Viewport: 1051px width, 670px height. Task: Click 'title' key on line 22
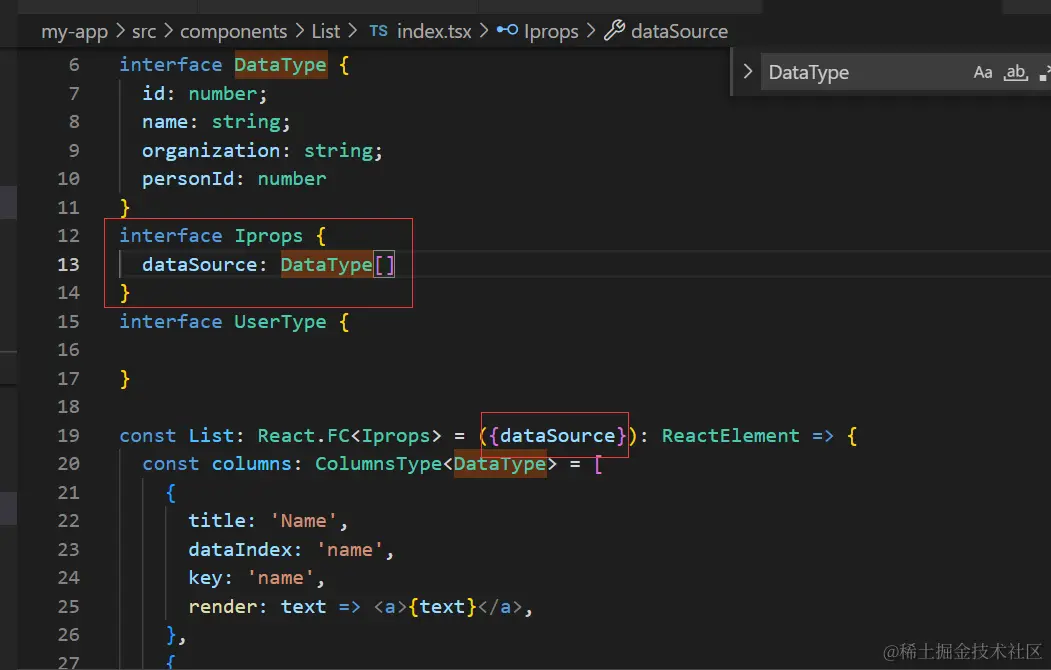pyautogui.click(x=217, y=521)
